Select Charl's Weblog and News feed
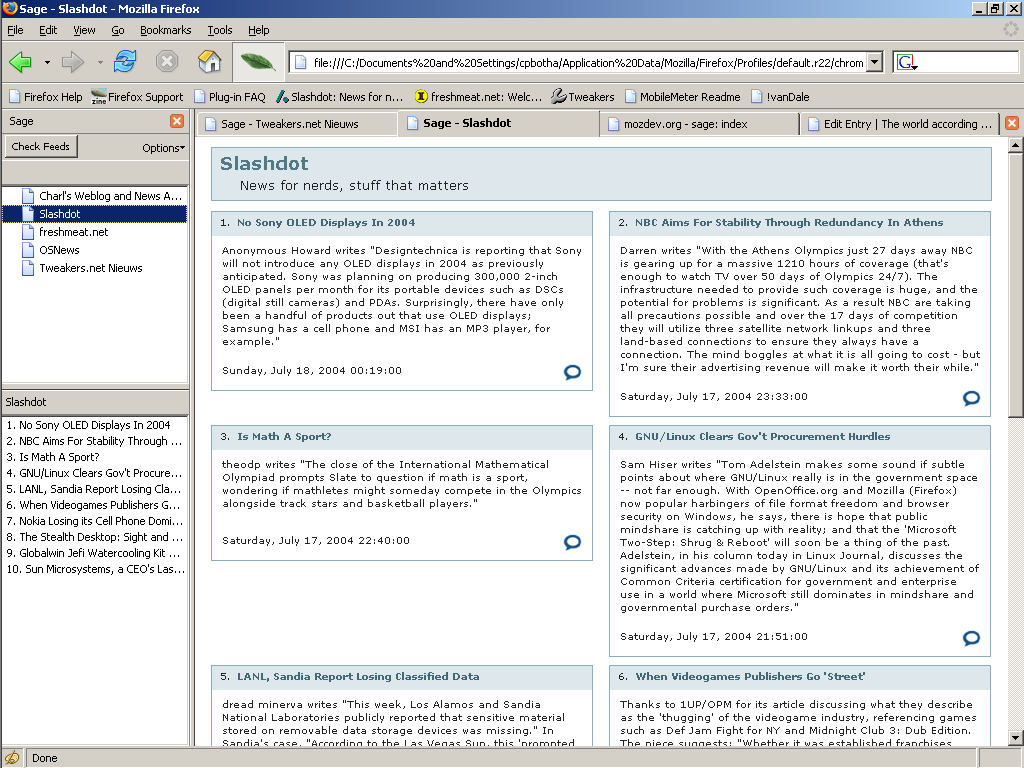The height and width of the screenshot is (768, 1024). pyautogui.click(x=95, y=196)
